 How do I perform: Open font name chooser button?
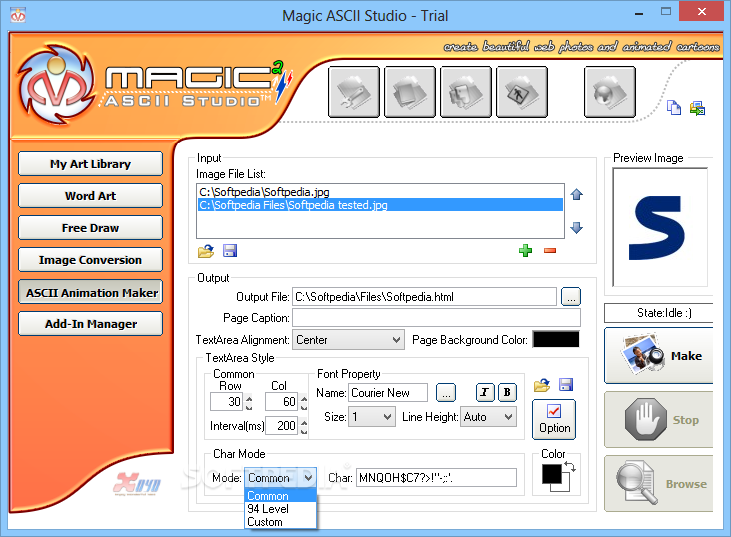click(x=446, y=392)
